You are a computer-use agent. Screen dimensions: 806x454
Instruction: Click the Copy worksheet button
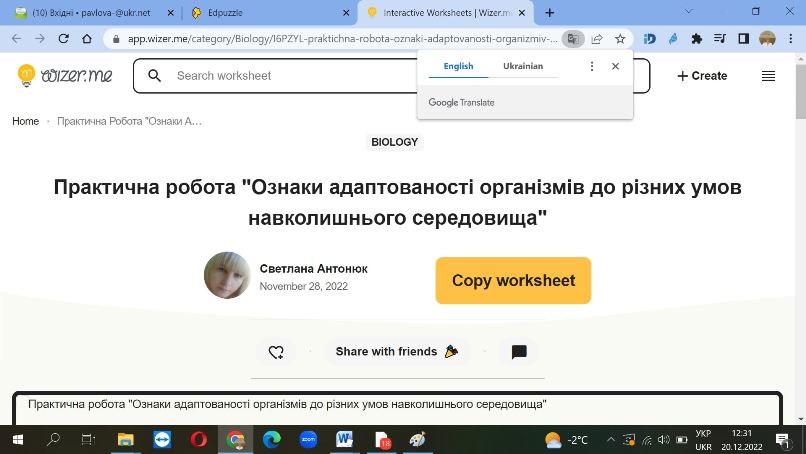(x=513, y=280)
